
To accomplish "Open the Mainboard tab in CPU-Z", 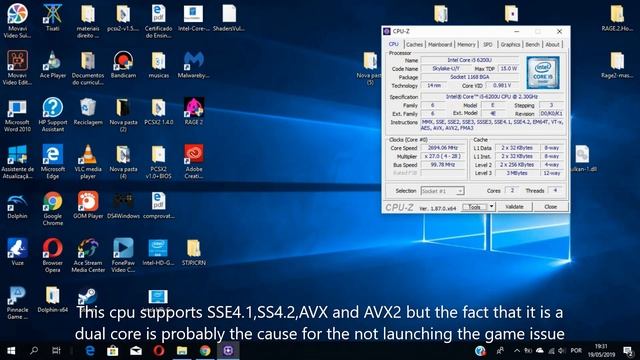I will click(x=440, y=44).
